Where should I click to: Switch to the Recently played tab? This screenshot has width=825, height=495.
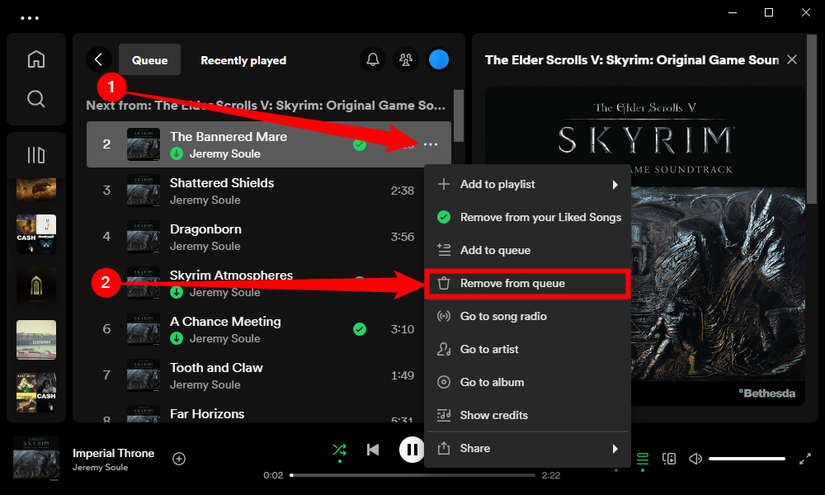pyautogui.click(x=243, y=60)
